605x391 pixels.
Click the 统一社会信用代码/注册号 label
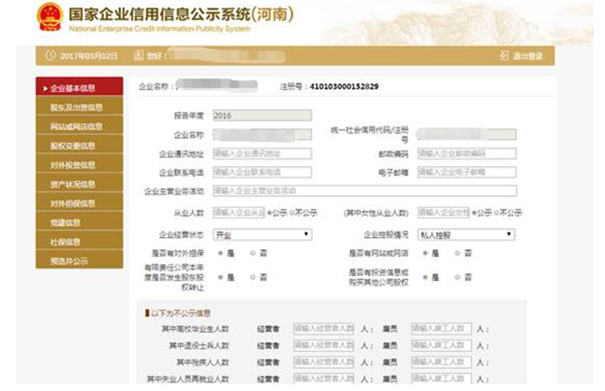click(x=369, y=134)
